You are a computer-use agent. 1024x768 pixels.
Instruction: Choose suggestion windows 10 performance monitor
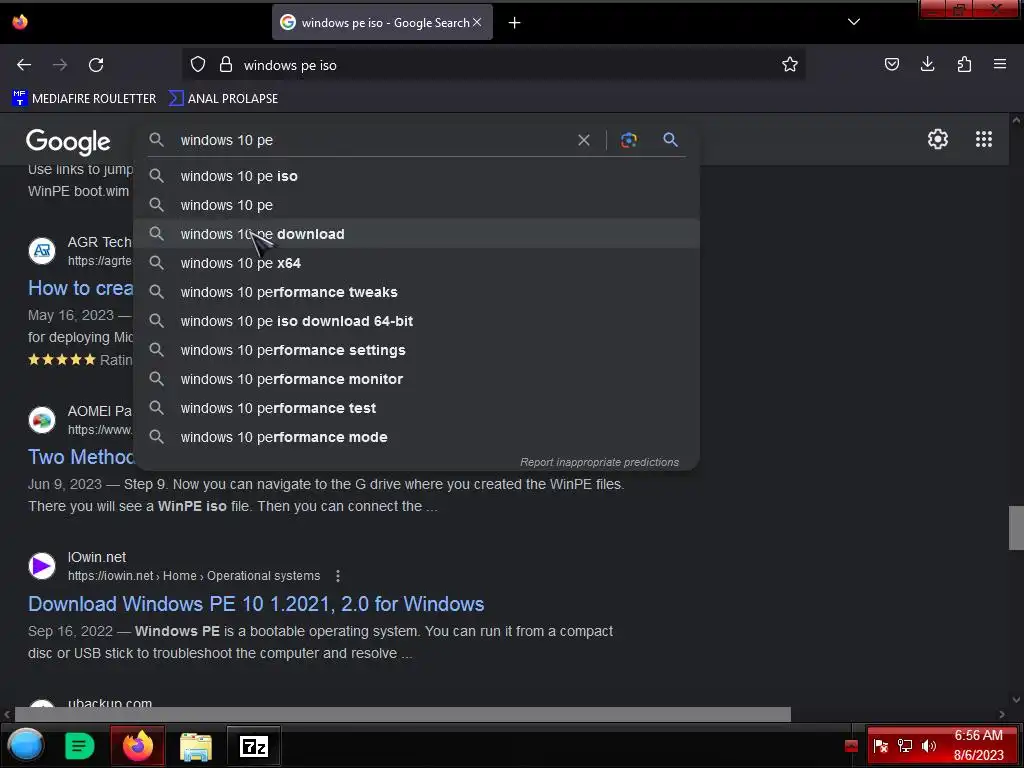[417, 379]
